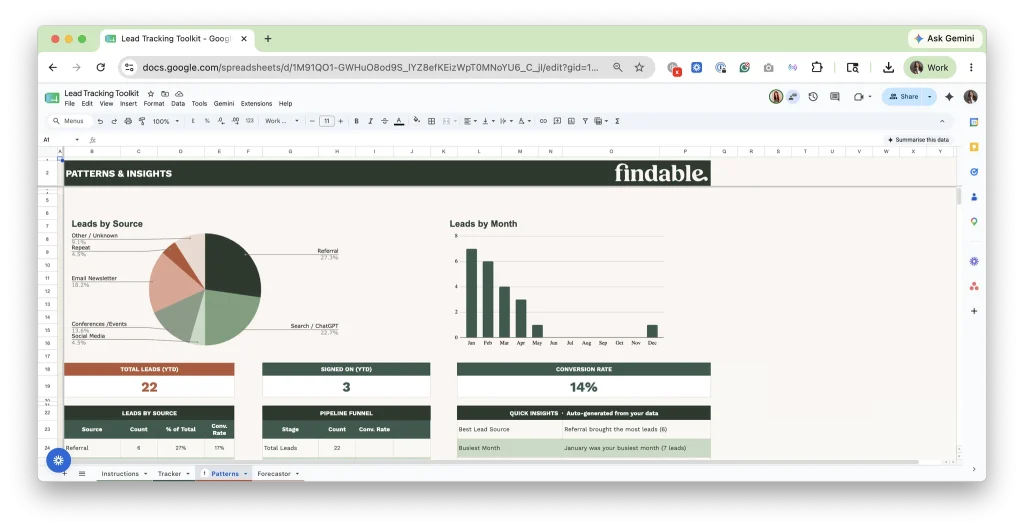Screen dimensions: 1024x531
Task: Select the paint format tool
Action: [x=142, y=121]
